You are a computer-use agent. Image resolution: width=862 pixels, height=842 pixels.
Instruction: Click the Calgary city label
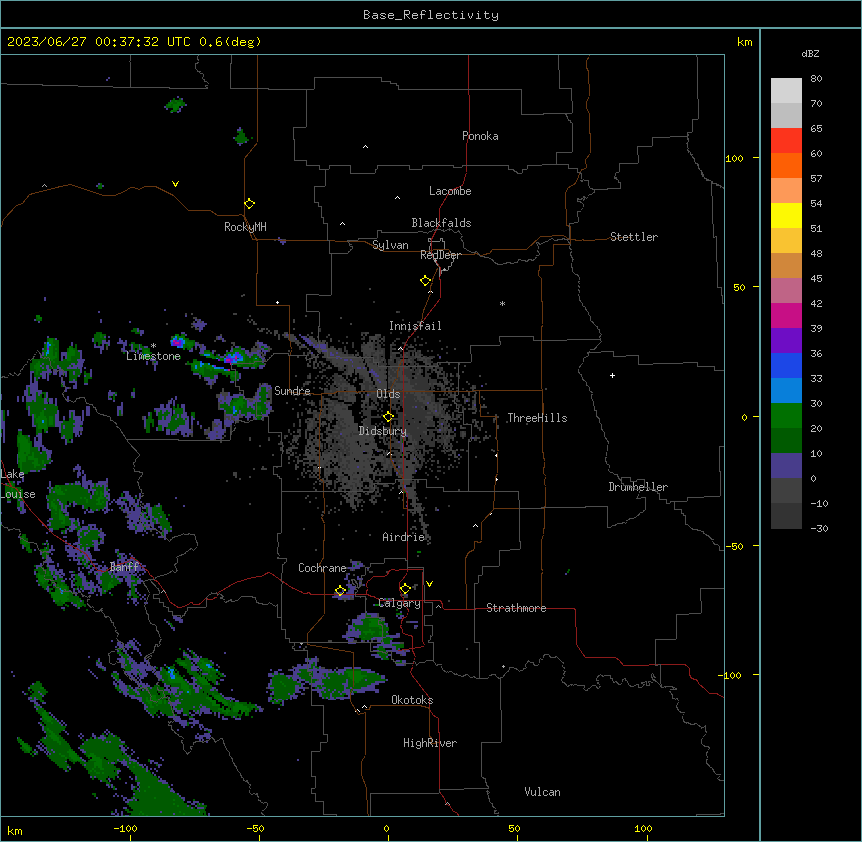click(400, 603)
